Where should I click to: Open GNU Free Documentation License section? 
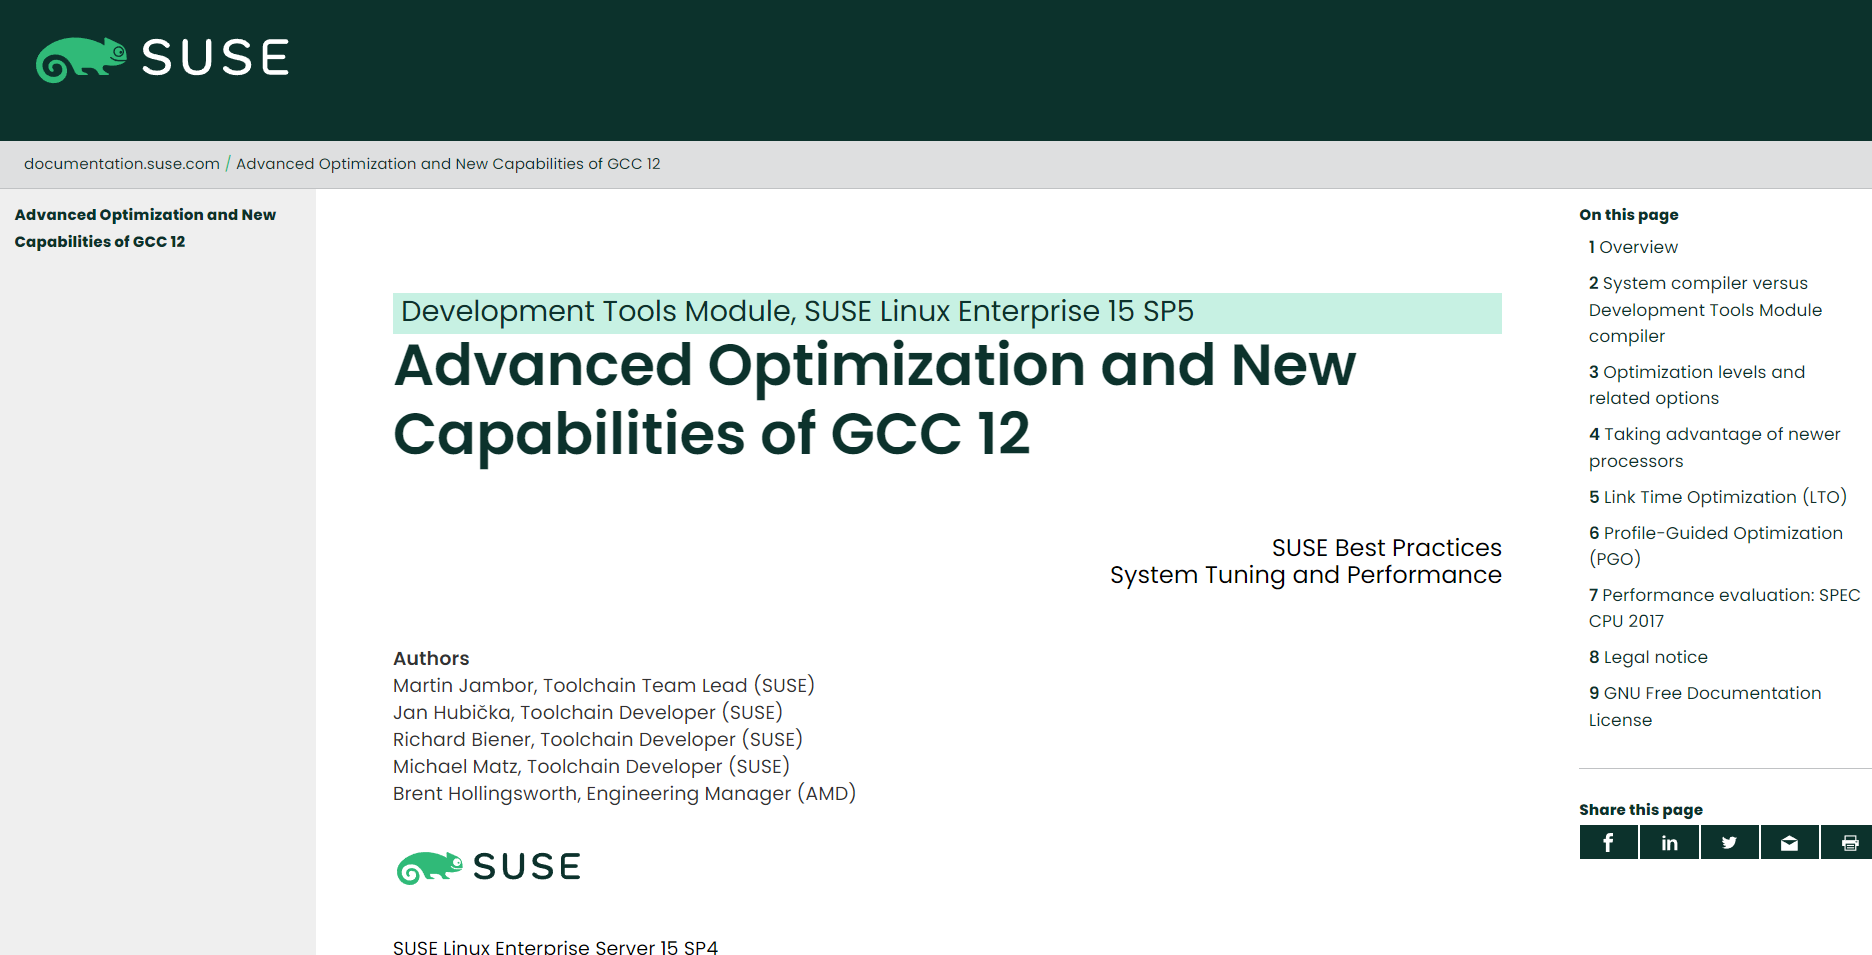click(x=1704, y=706)
